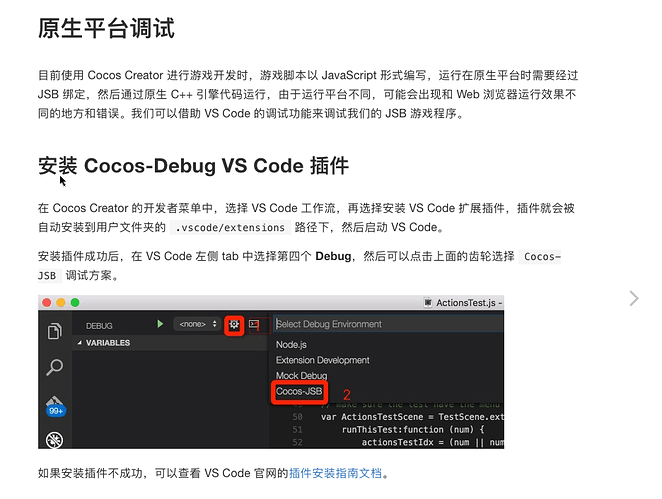Image resolution: width=662 pixels, height=499 pixels.
Task: Click the Select Debug Environment input field
Action: click(x=388, y=324)
